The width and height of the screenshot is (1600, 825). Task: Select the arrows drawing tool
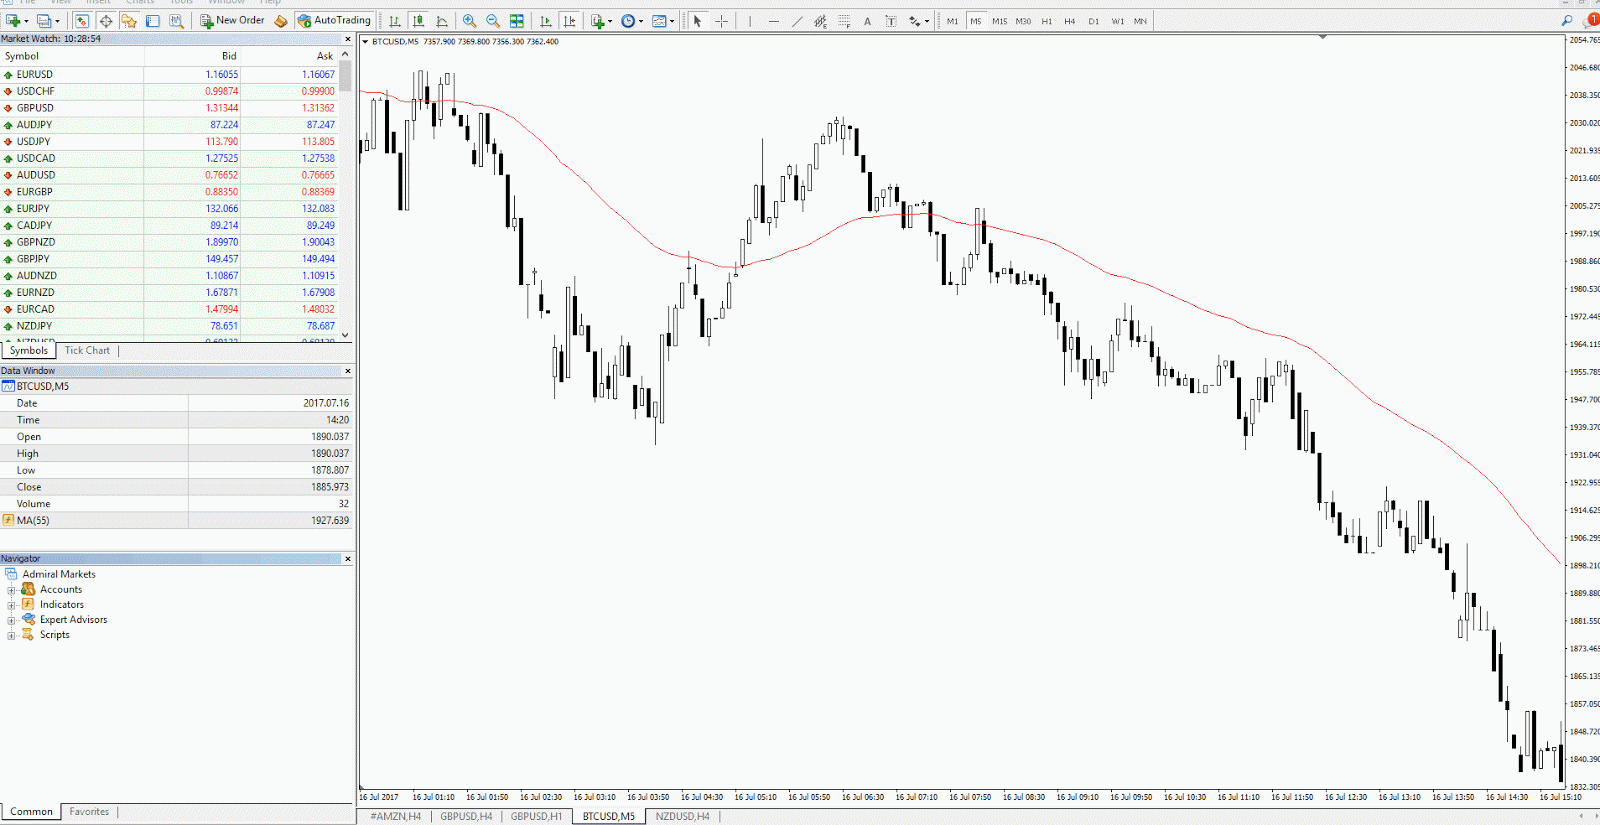click(914, 20)
